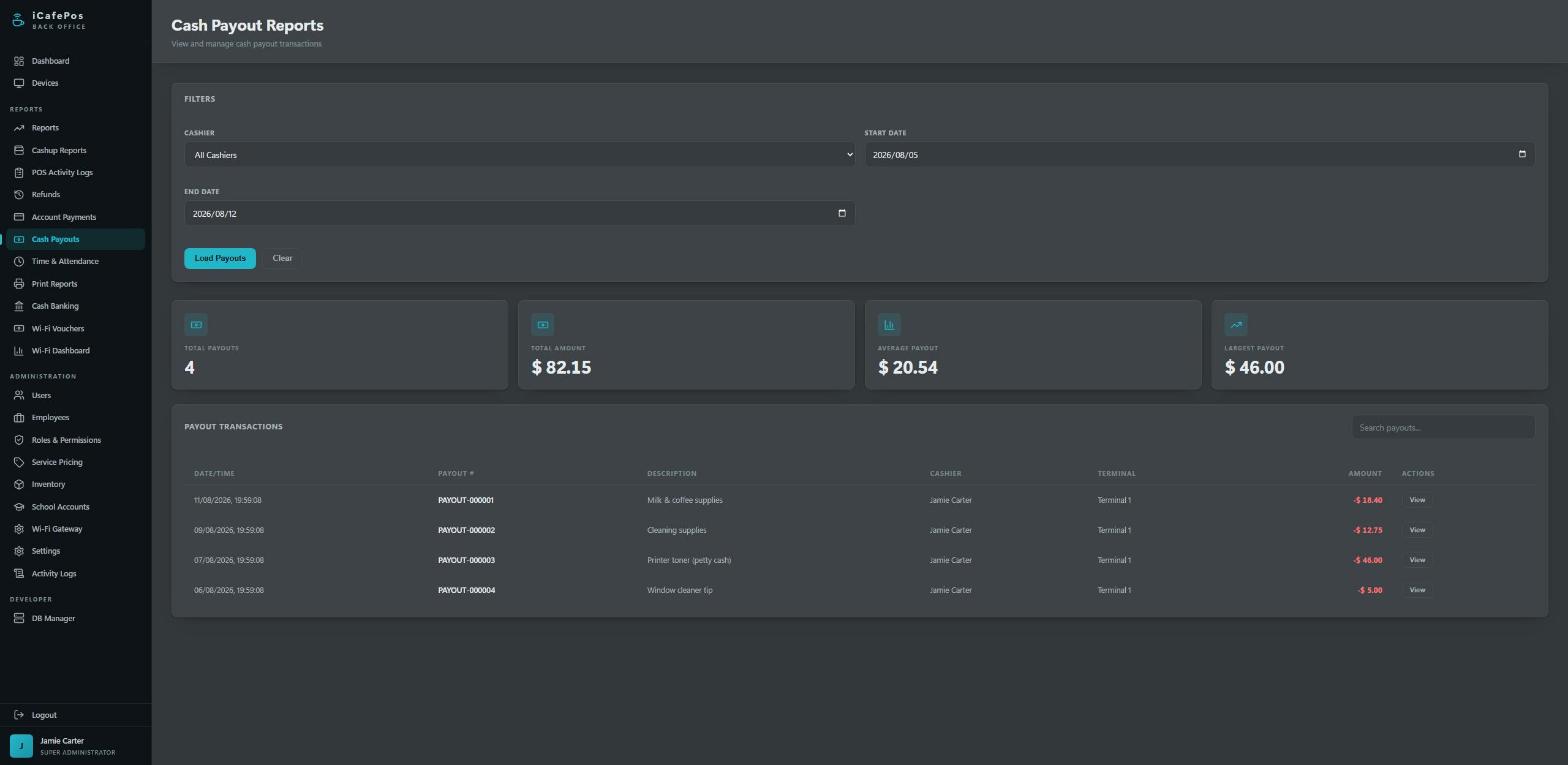Open Refunds menu item

point(75,194)
